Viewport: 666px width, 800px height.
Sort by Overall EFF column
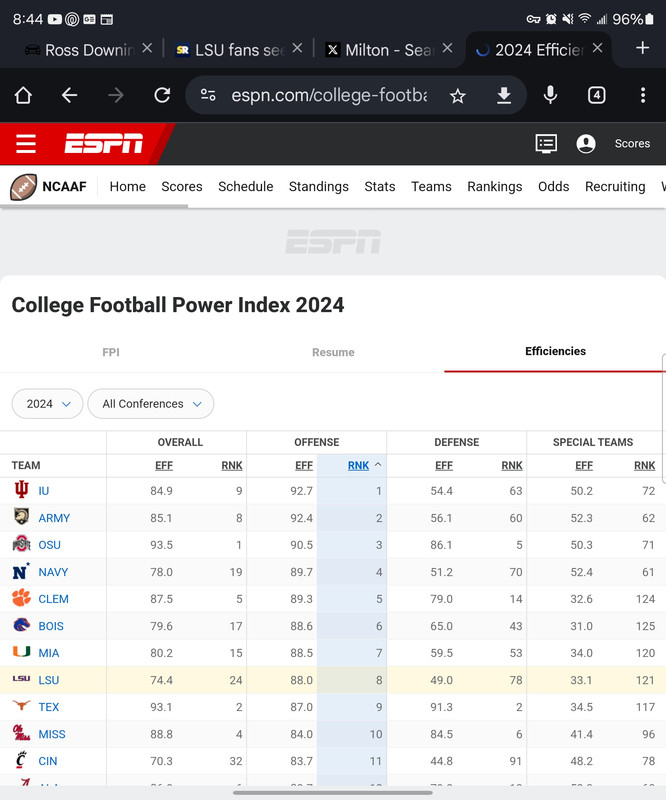(x=164, y=465)
